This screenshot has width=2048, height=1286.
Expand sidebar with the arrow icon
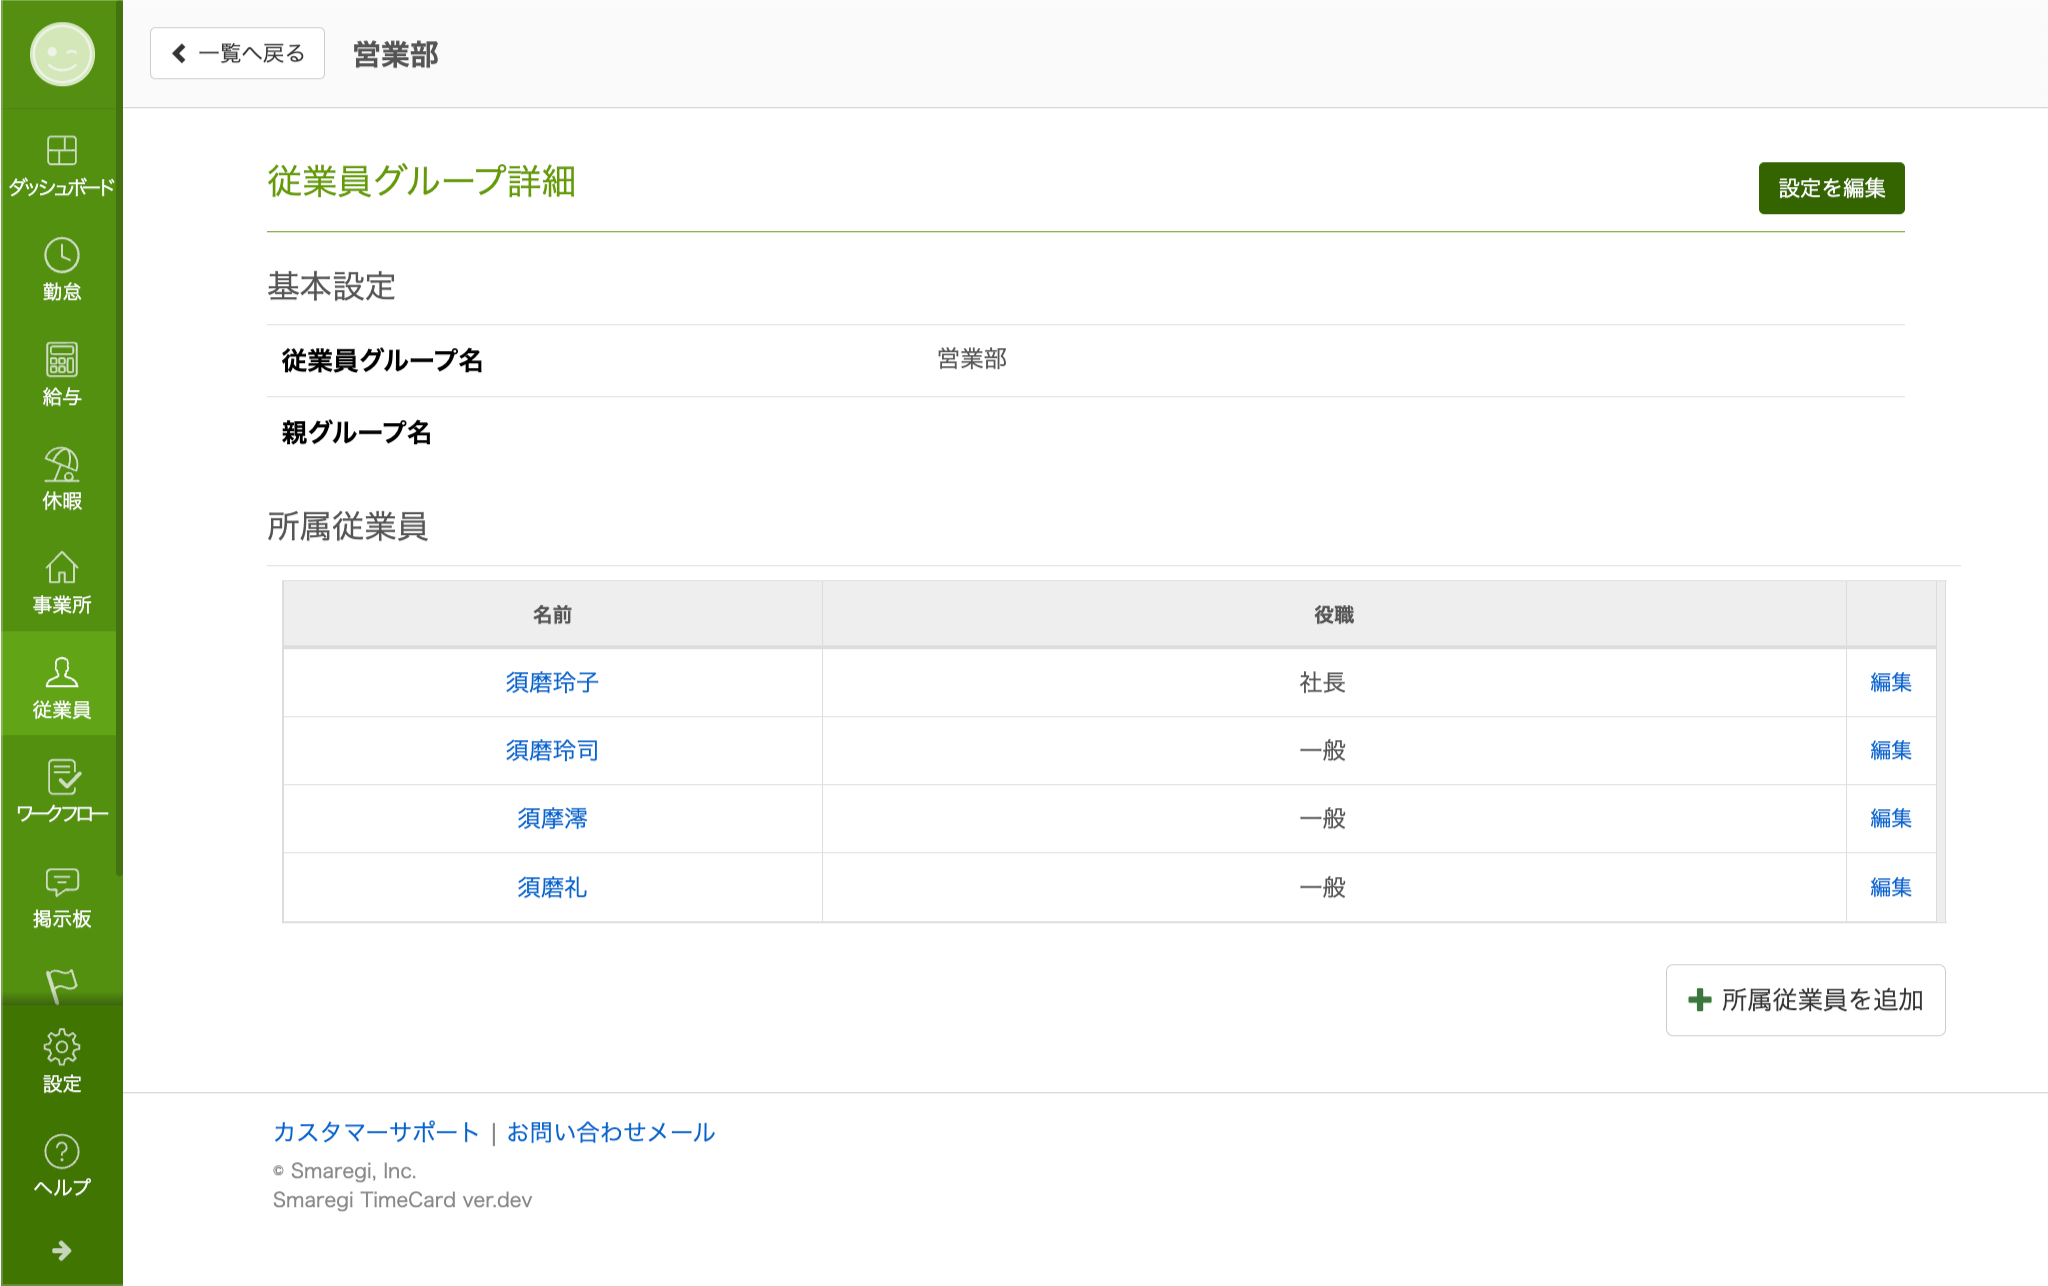[x=62, y=1250]
